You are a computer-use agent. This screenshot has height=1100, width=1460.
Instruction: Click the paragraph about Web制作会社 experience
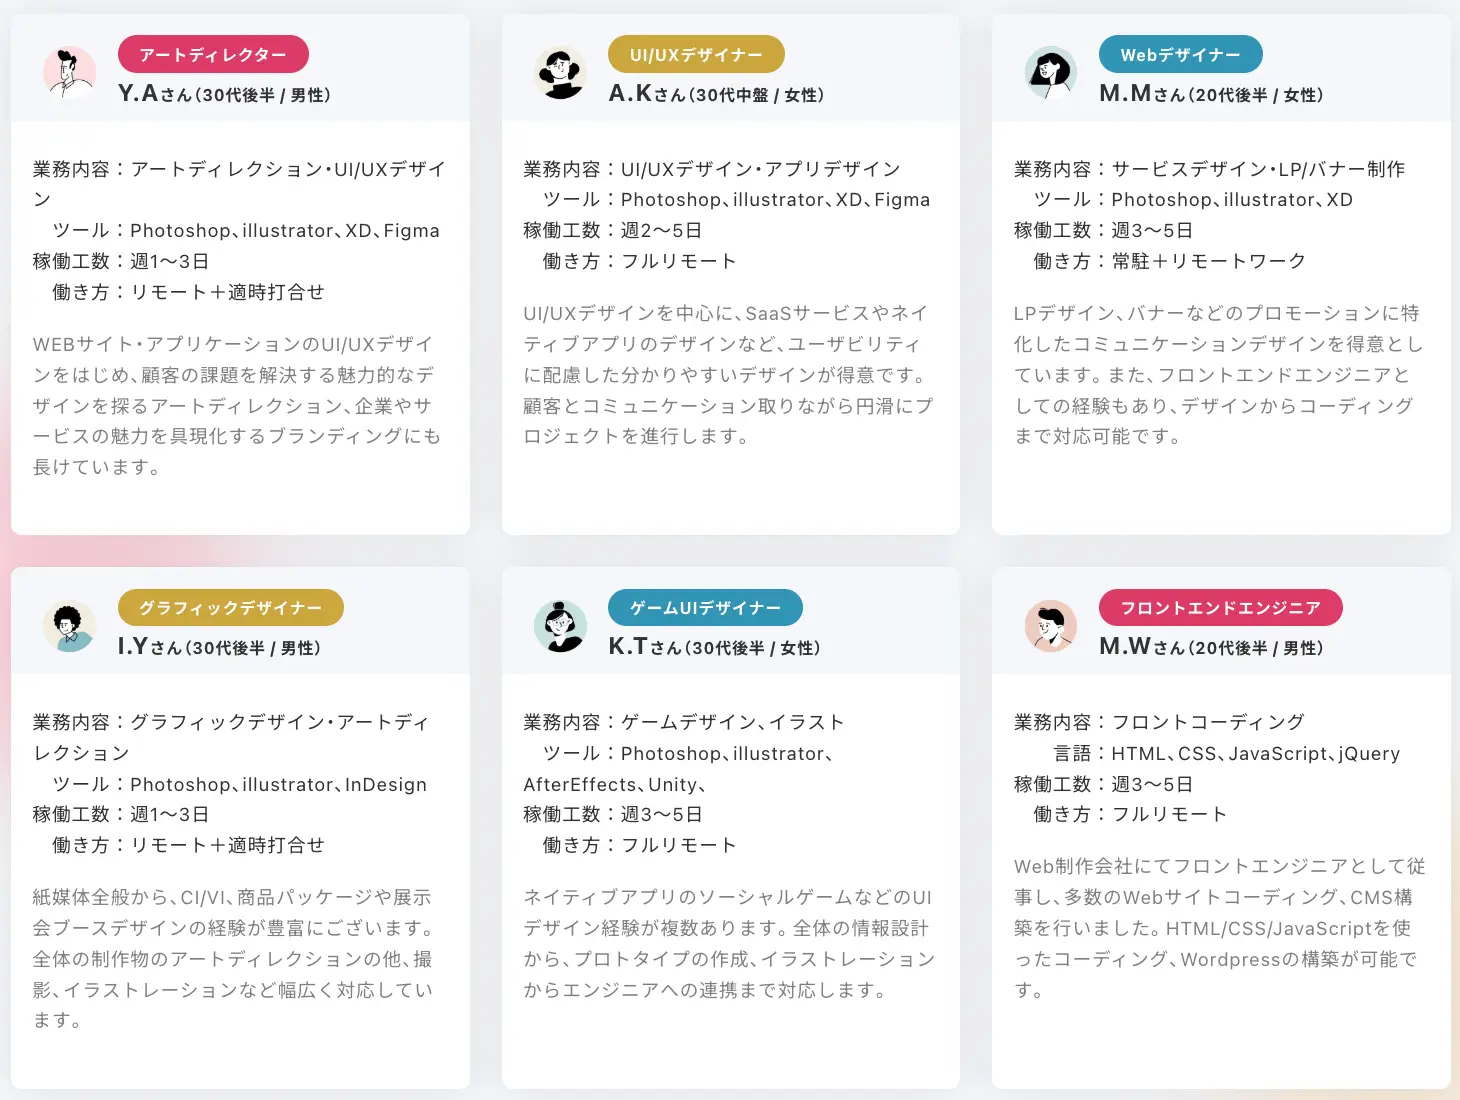1219,928
